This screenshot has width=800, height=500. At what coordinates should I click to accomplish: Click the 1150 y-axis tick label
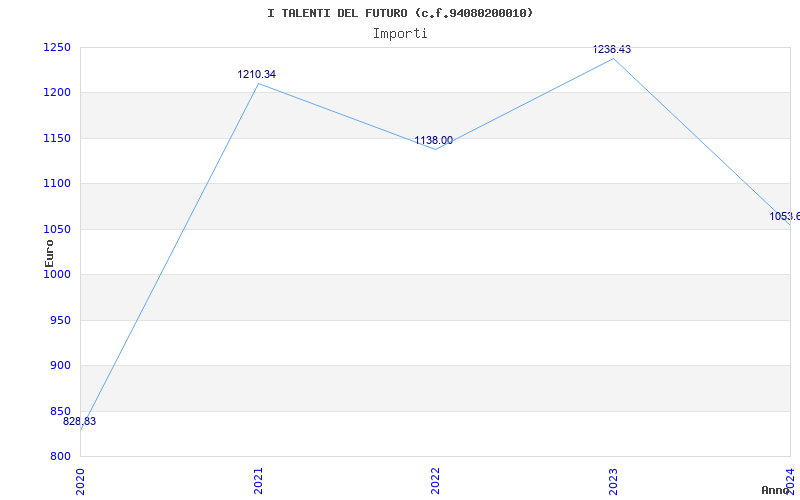pyautogui.click(x=57, y=139)
